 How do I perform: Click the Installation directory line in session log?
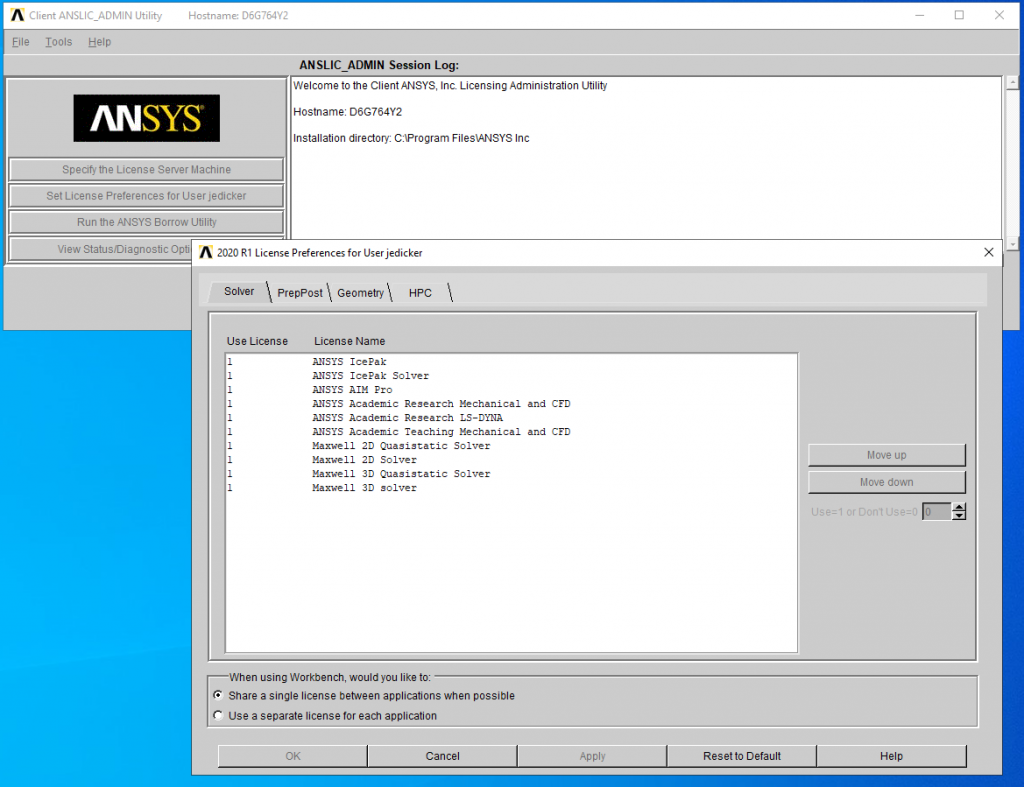[411, 138]
